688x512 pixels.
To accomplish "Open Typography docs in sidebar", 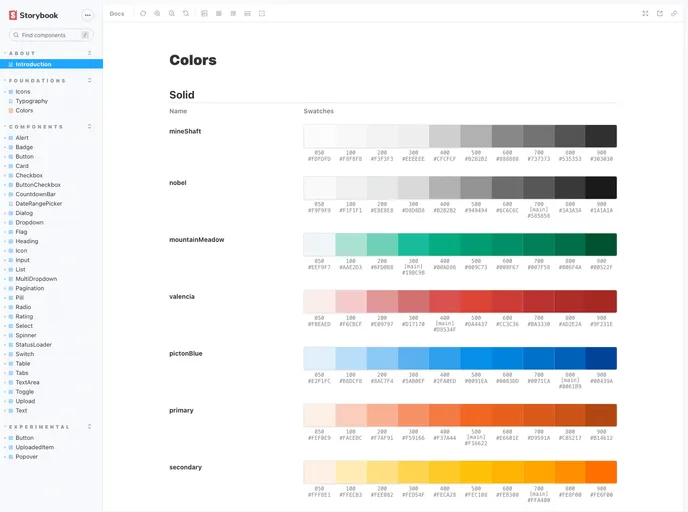I will (x=31, y=101).
